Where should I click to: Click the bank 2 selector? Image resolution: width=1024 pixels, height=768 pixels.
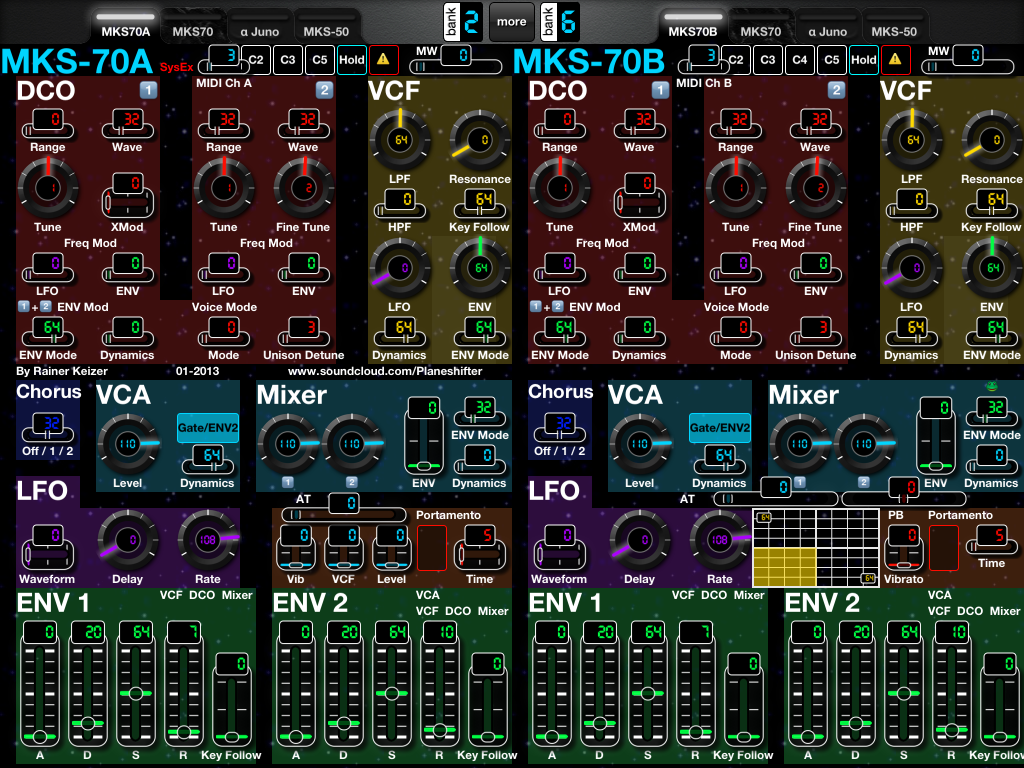pos(463,22)
